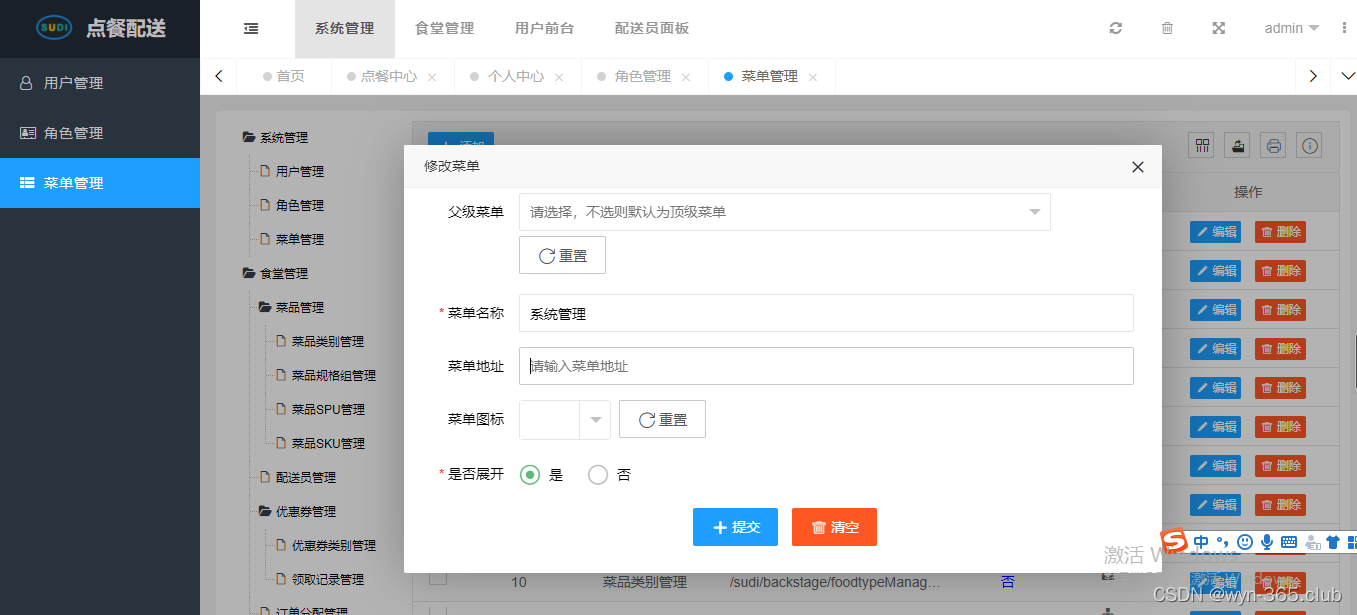
Task: Show later tabs with the right arrow
Action: click(x=1313, y=76)
